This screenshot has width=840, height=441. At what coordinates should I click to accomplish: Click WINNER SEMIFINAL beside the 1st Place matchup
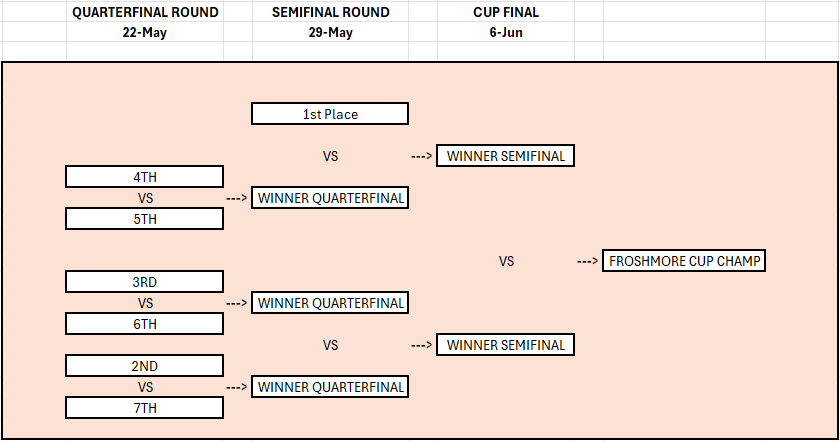click(x=506, y=156)
